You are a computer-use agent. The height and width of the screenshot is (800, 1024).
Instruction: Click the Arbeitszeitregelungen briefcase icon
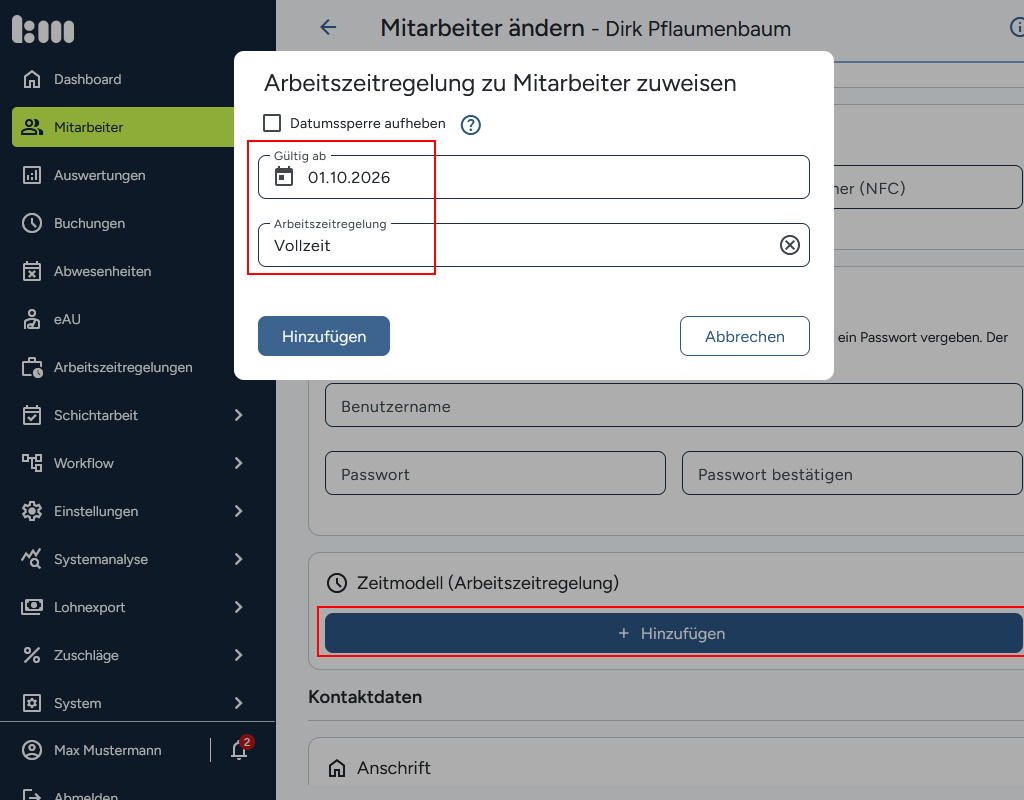(x=31, y=368)
